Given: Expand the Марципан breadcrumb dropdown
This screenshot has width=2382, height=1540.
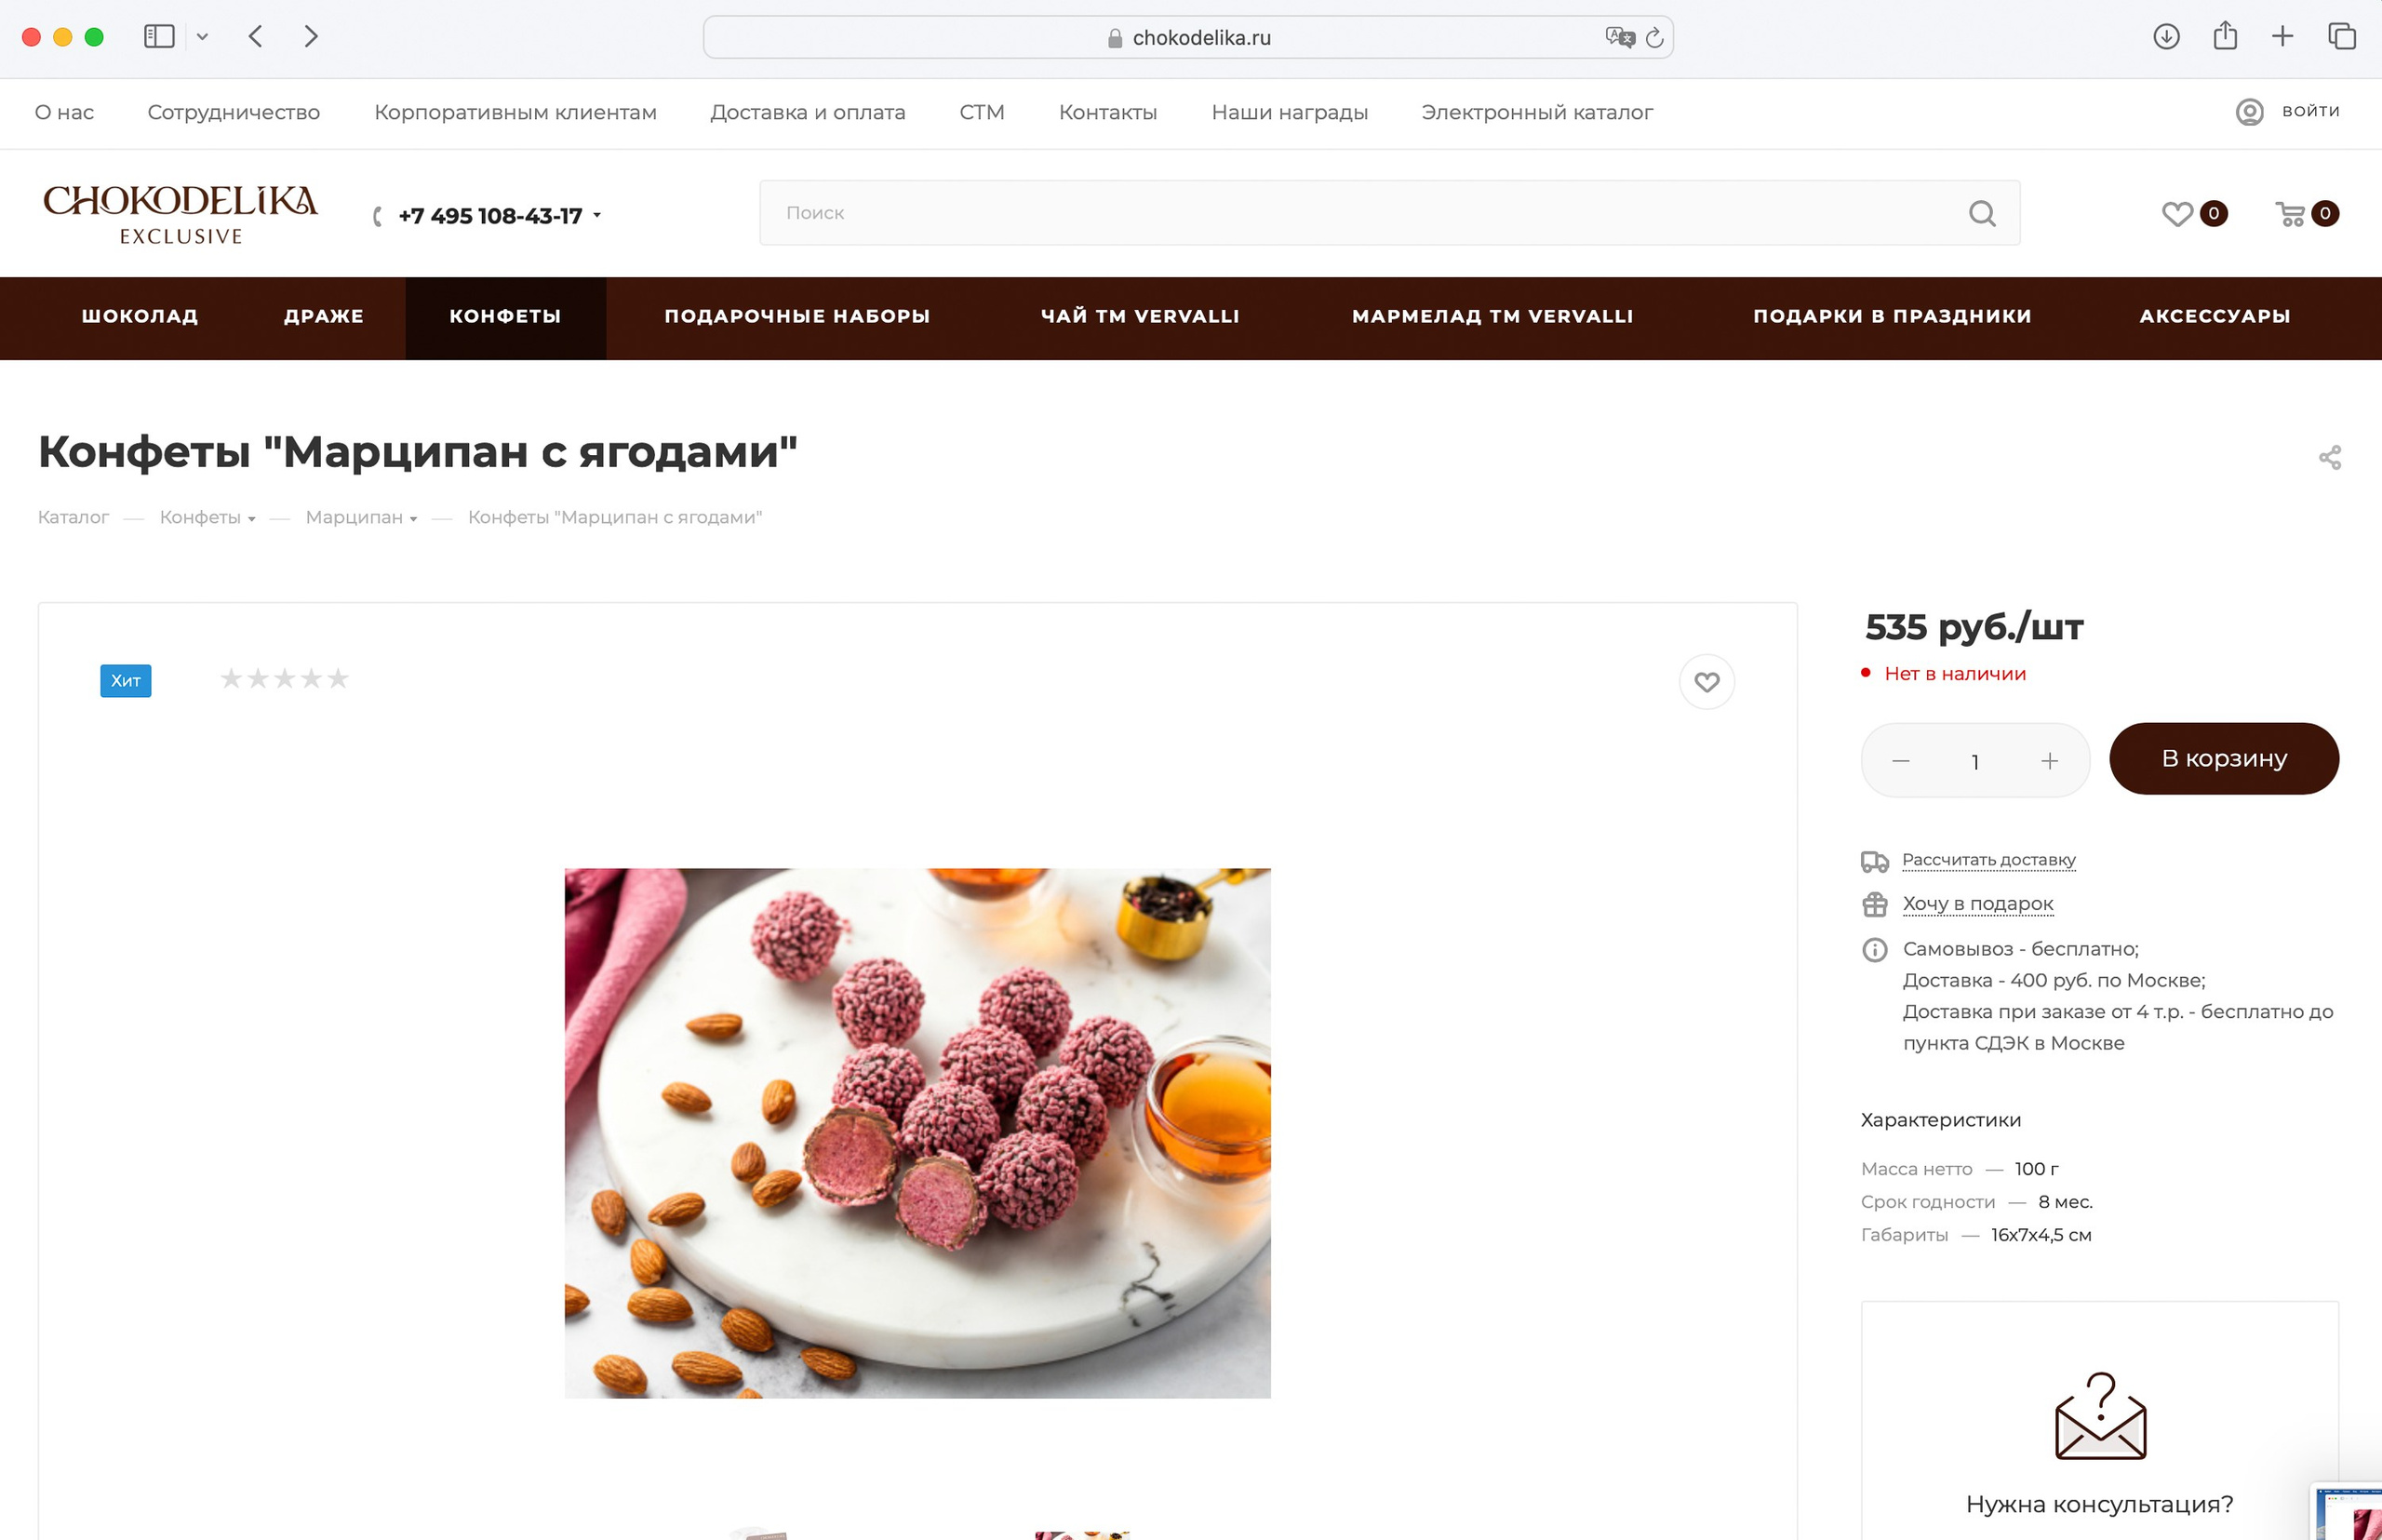Looking at the screenshot, I should pyautogui.click(x=413, y=519).
